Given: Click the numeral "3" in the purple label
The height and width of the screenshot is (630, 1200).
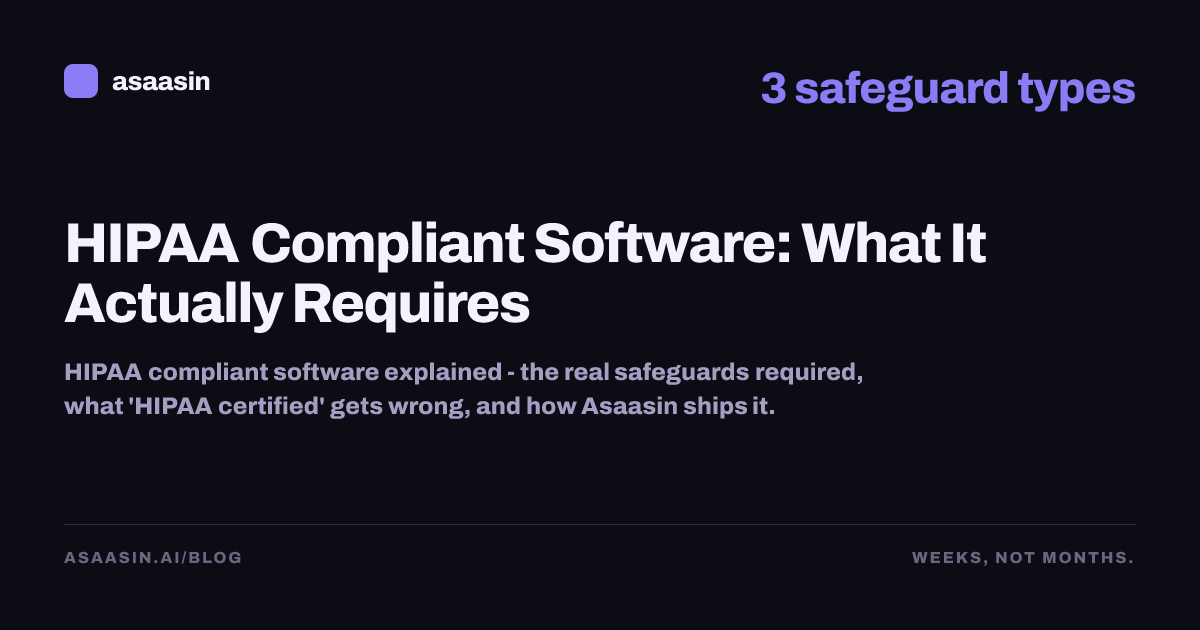Looking at the screenshot, I should tap(773, 88).
